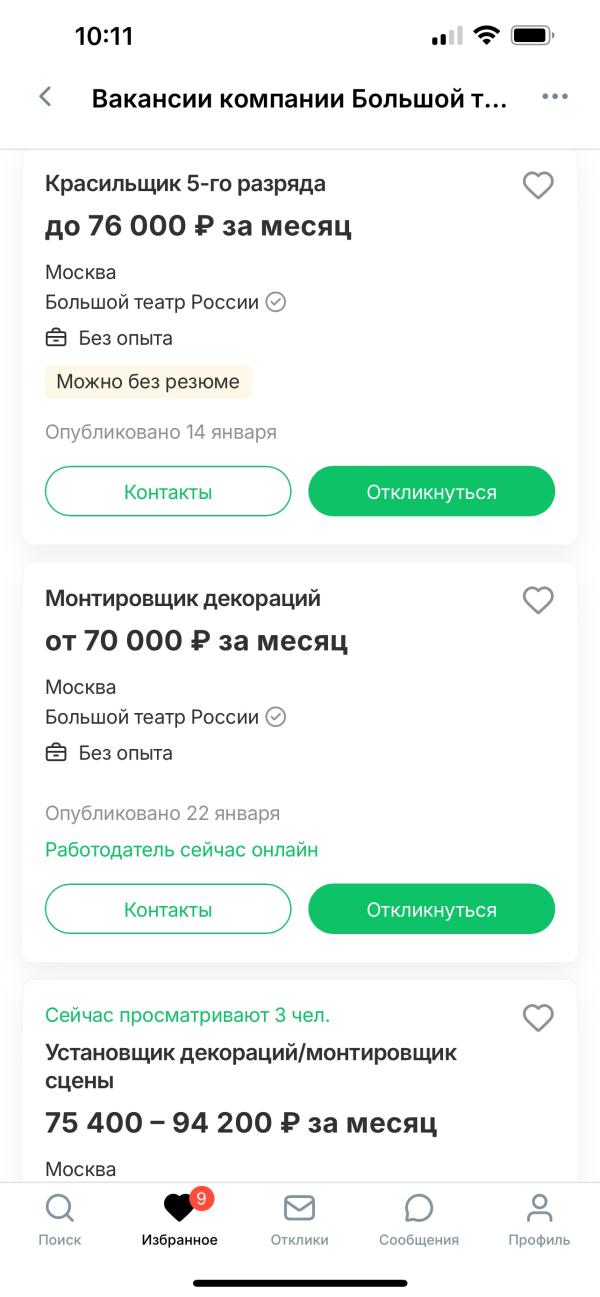This screenshot has height=1297, width=600.
Task: Open Установщик декораций/монтировщик сцены vacancy title
Action: tap(251, 1066)
